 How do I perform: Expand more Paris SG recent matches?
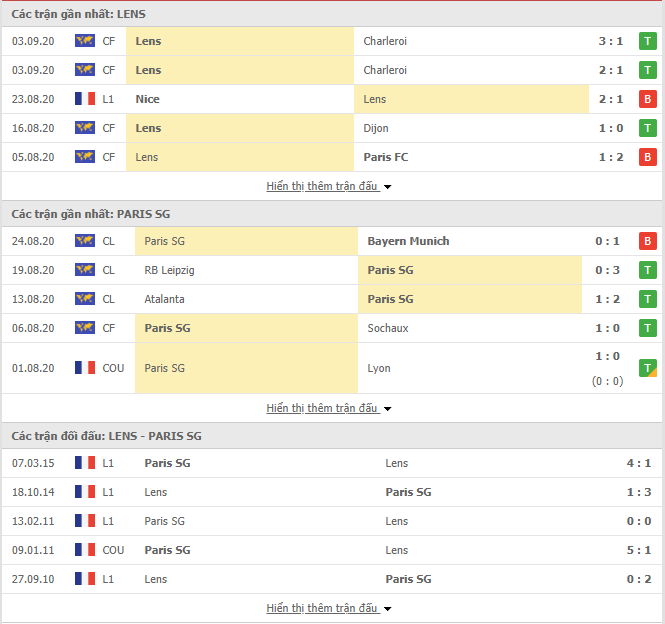coord(328,409)
